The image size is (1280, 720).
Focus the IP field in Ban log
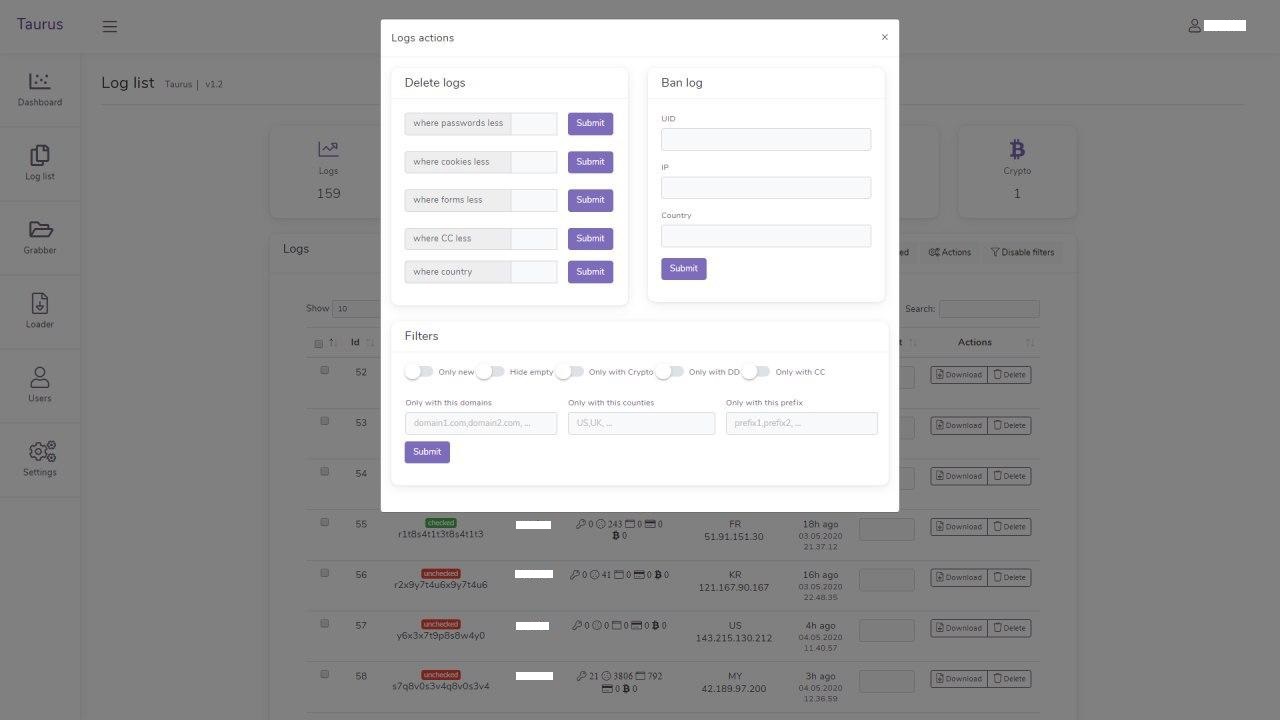[766, 188]
